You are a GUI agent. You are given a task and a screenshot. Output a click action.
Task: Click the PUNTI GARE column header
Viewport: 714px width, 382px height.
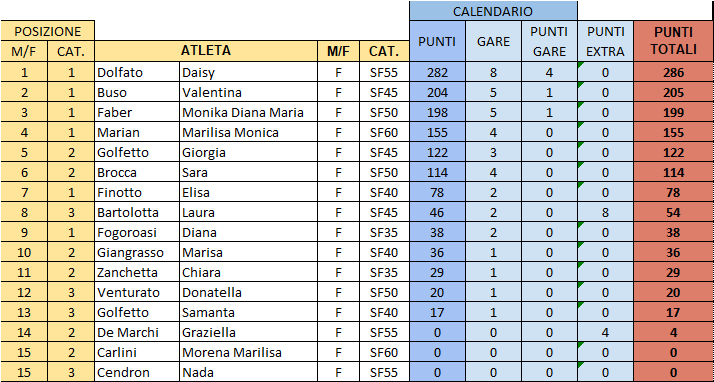coord(549,41)
